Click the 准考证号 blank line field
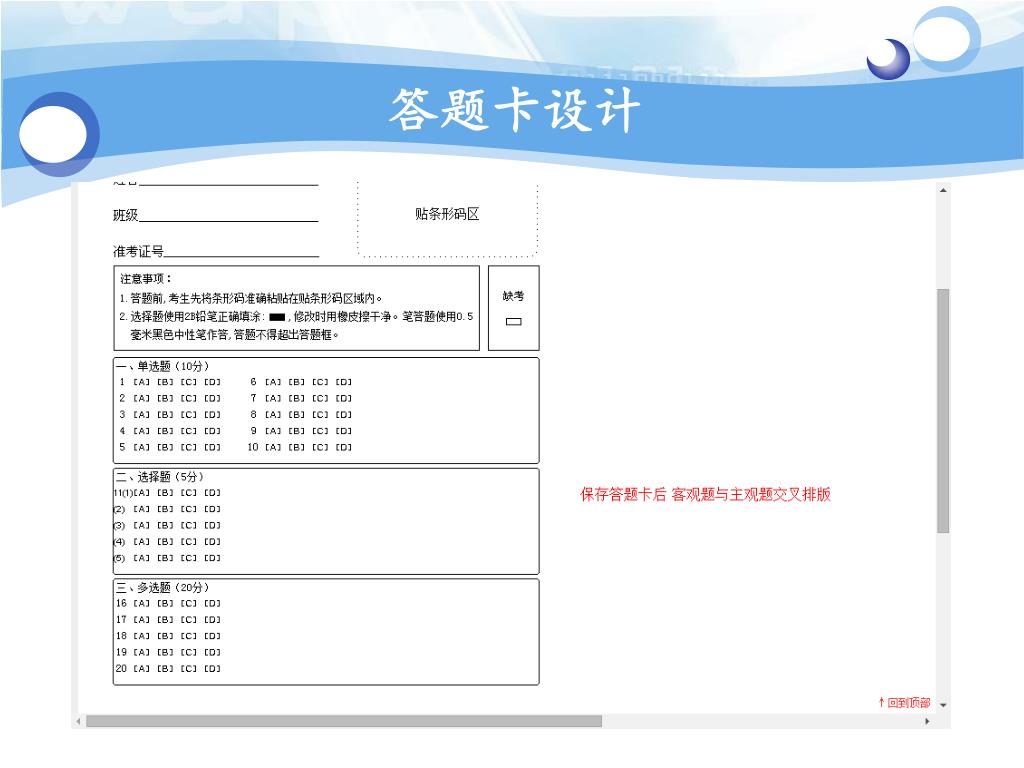Image resolution: width=1024 pixels, height=768 pixels. (x=241, y=251)
